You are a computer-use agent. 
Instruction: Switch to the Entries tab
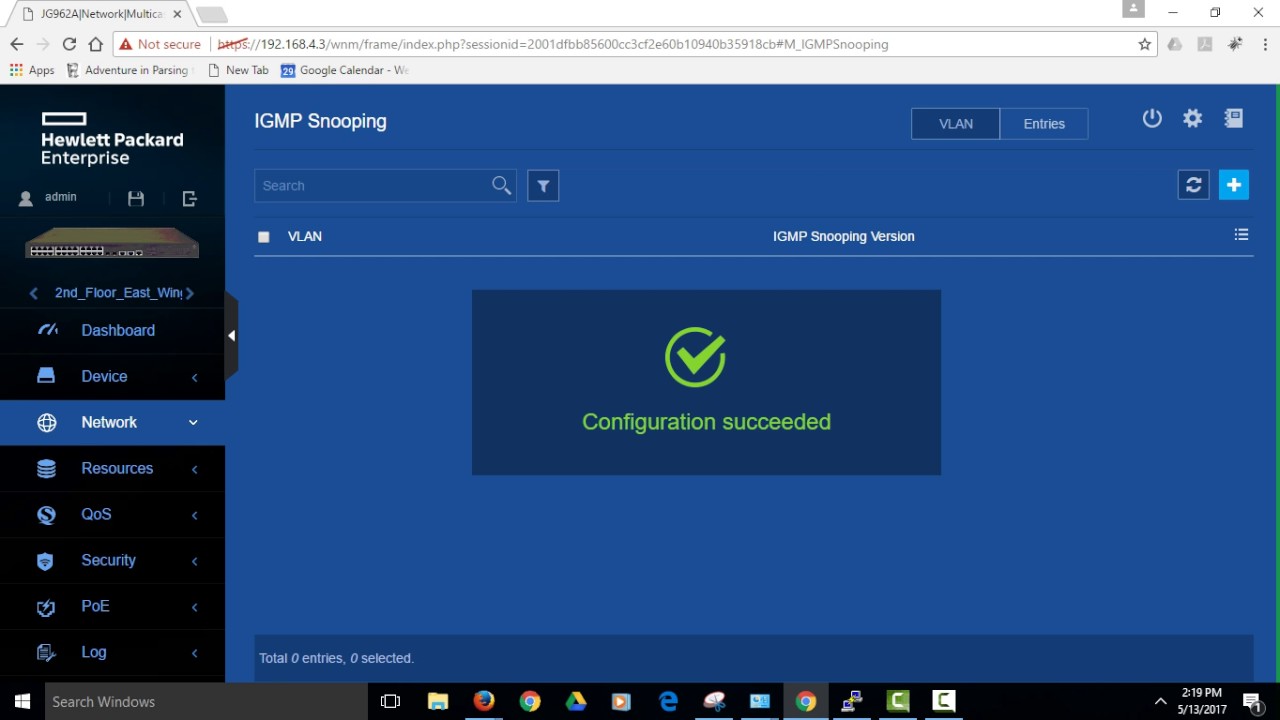pos(1044,124)
